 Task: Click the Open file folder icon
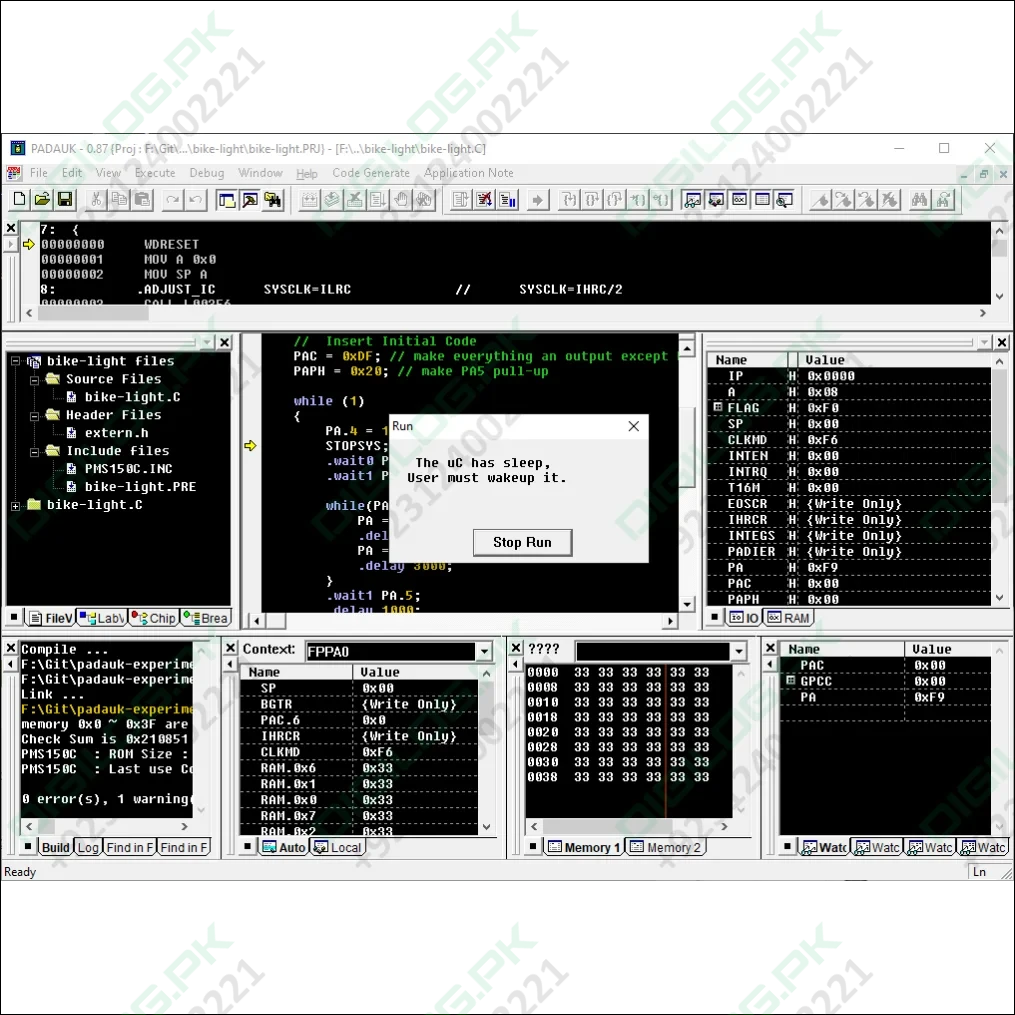[42, 200]
